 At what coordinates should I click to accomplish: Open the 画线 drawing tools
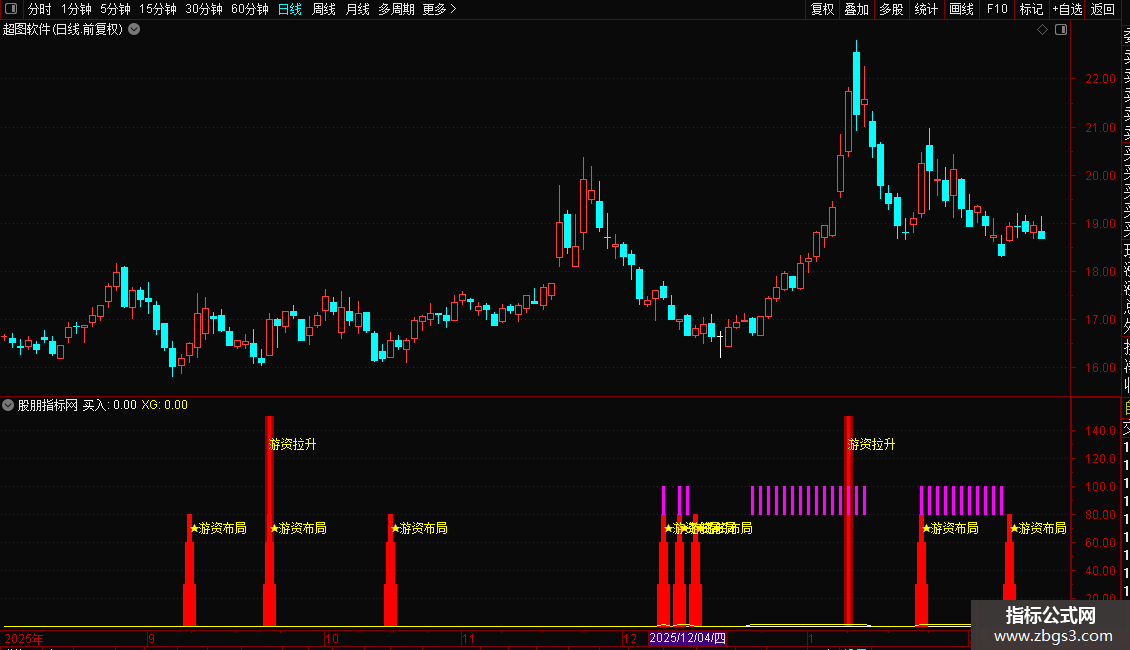(x=961, y=9)
